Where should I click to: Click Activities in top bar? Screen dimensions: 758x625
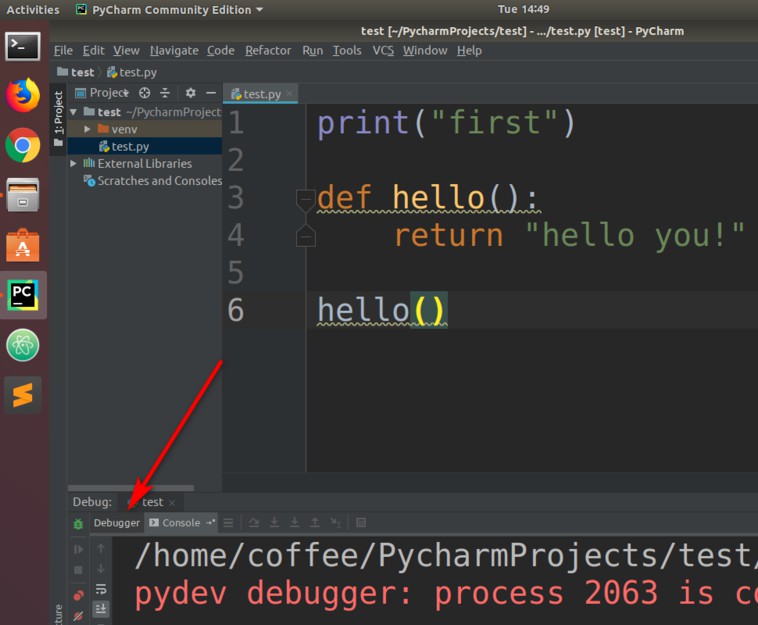32,10
